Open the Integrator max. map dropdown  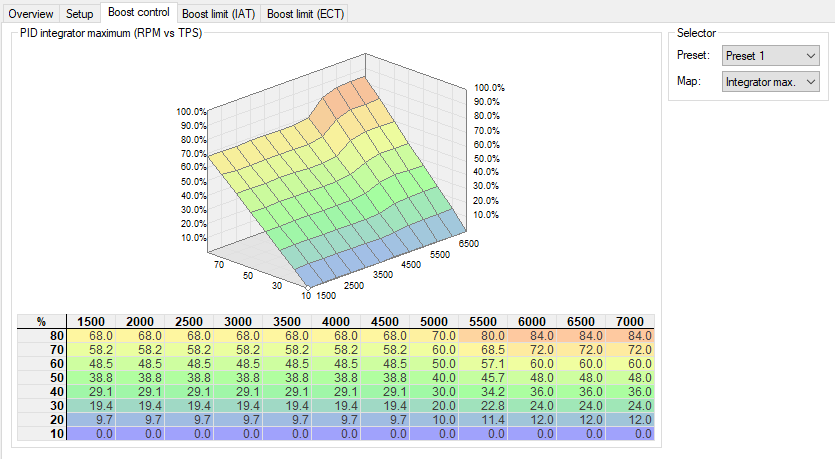771,82
